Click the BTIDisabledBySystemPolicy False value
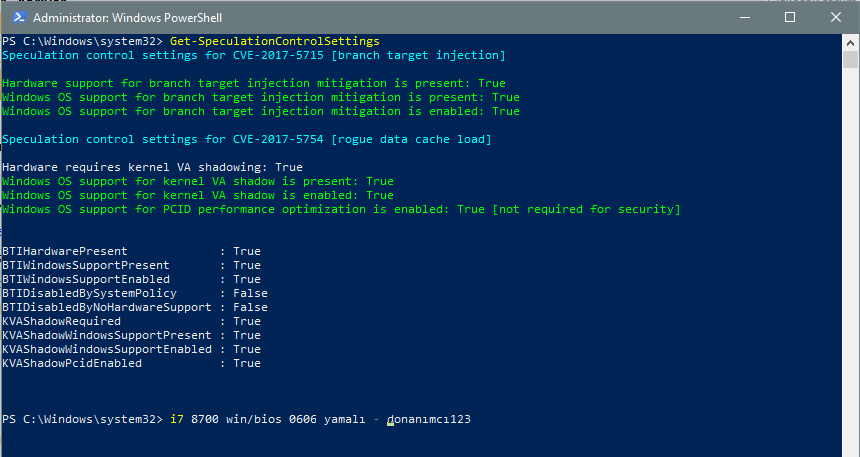 [x=250, y=294]
